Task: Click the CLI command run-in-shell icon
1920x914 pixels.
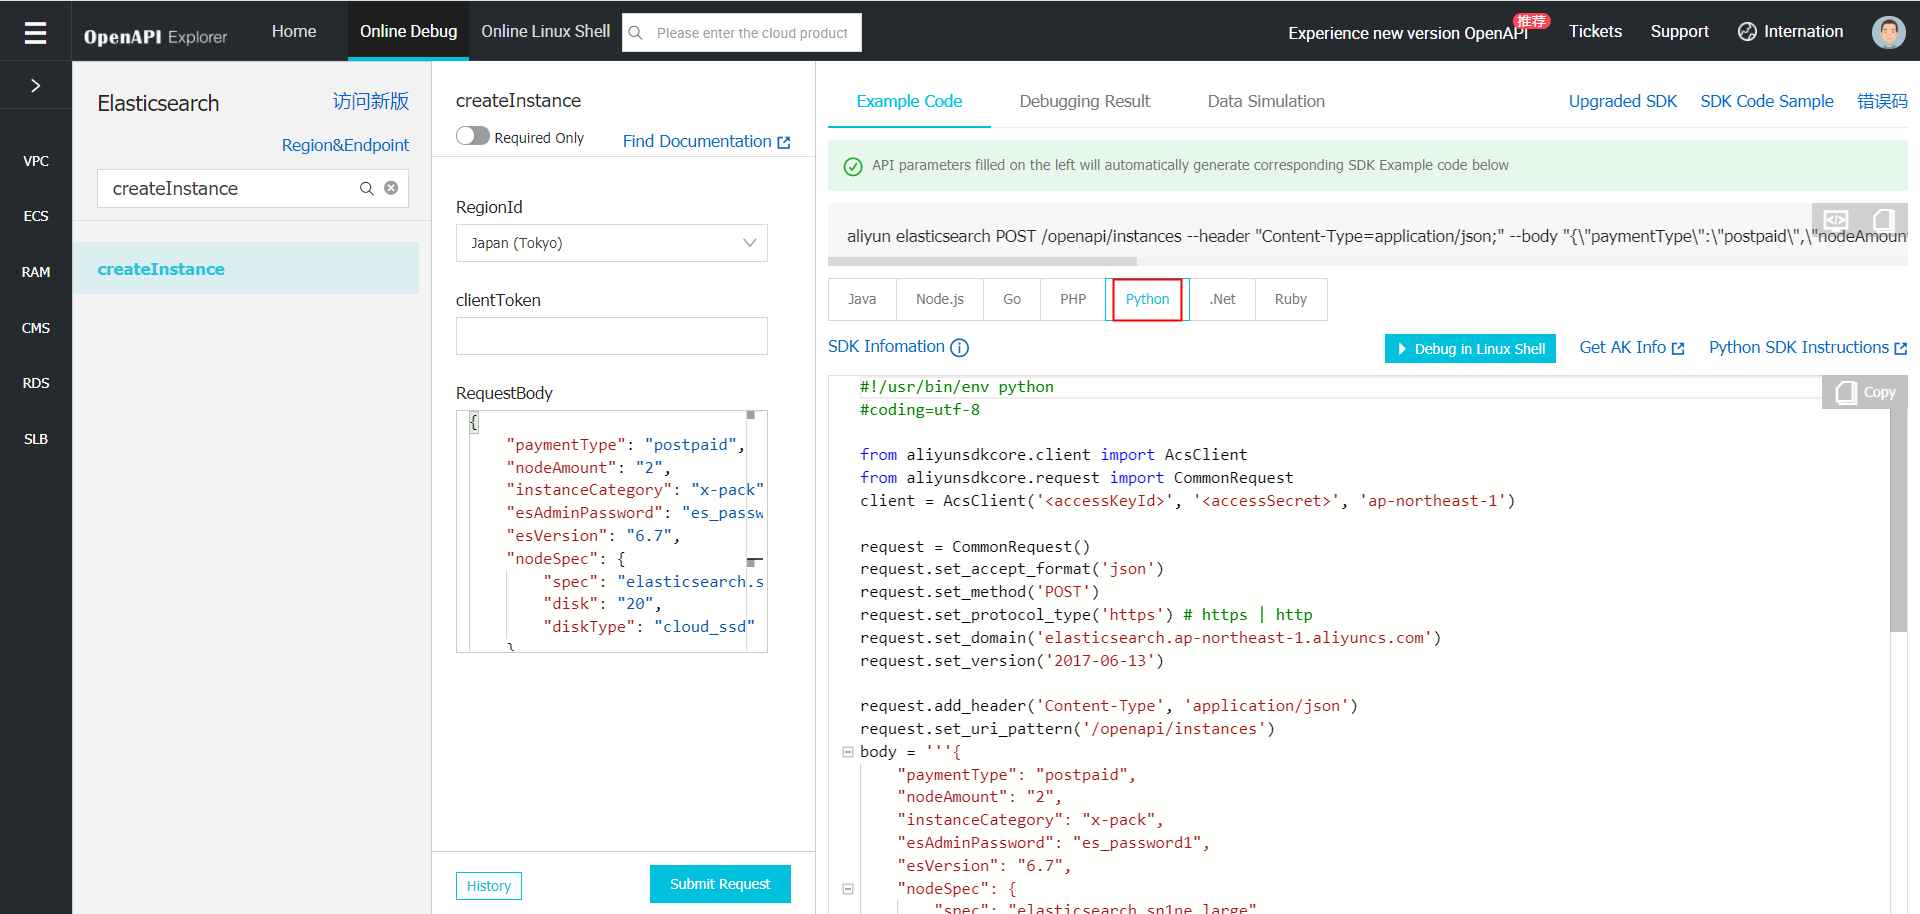Action: coord(1836,218)
